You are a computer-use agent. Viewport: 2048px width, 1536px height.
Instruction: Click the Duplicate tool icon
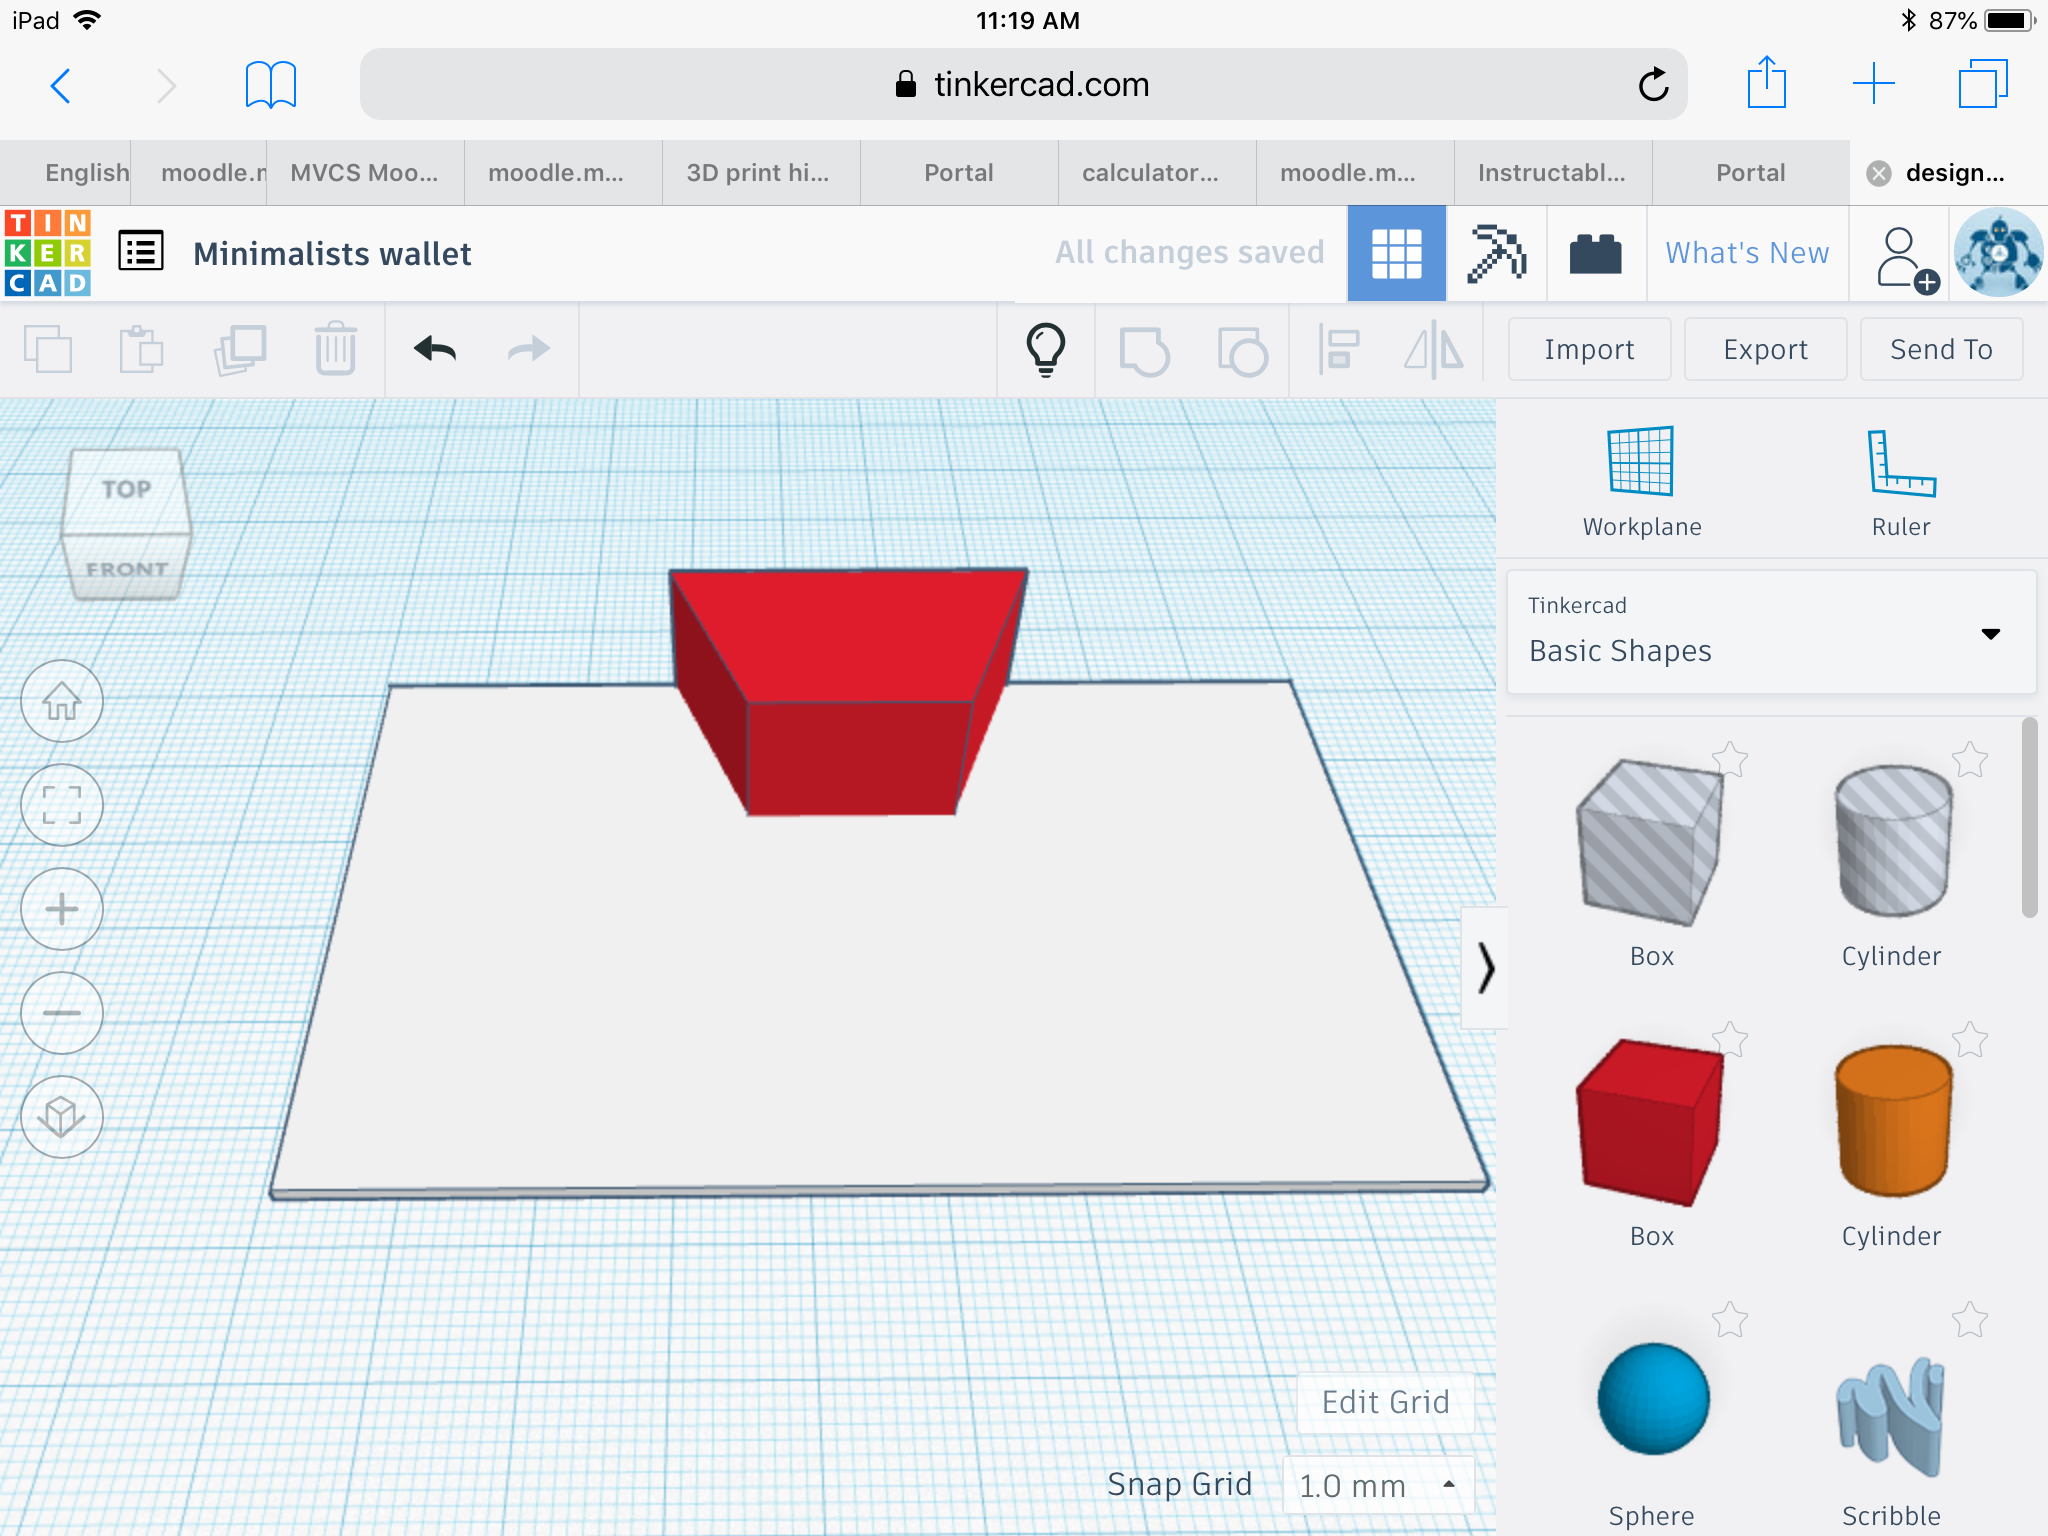(239, 349)
